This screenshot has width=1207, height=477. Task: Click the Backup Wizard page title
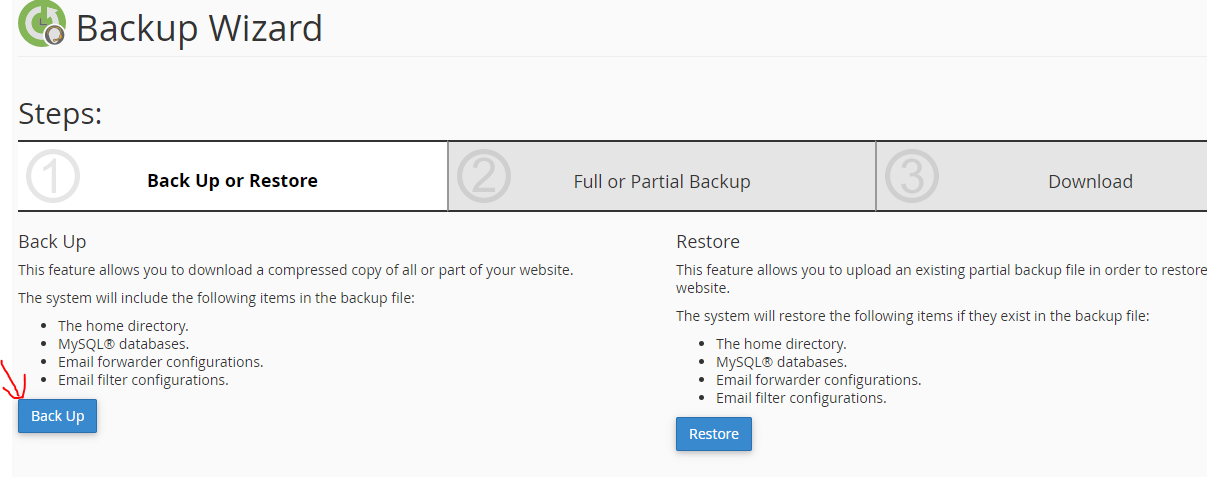pyautogui.click(x=199, y=28)
